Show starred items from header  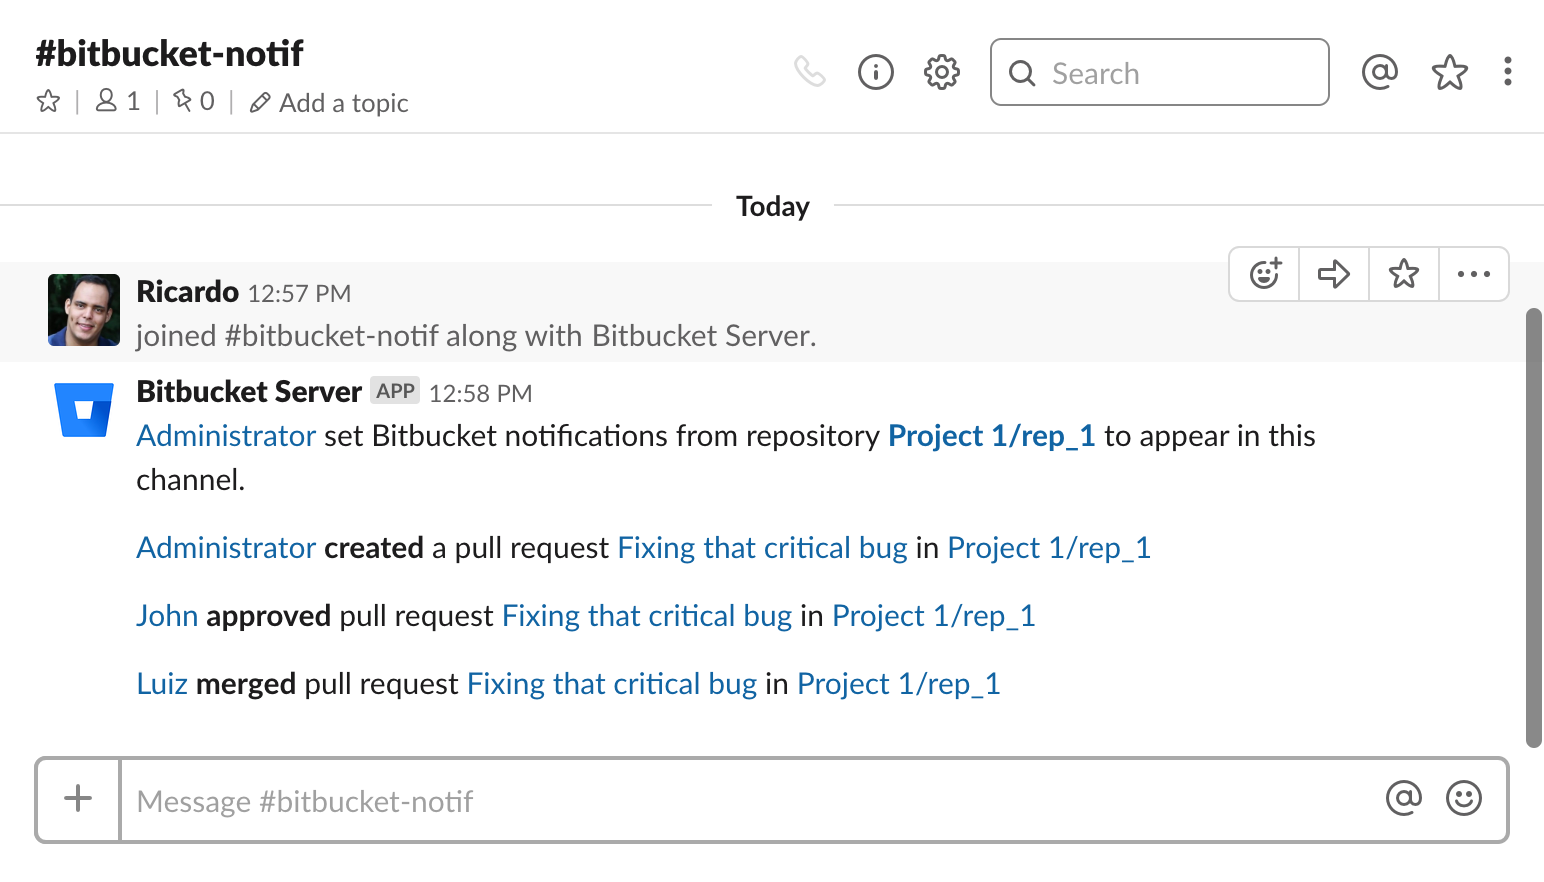click(x=1449, y=72)
